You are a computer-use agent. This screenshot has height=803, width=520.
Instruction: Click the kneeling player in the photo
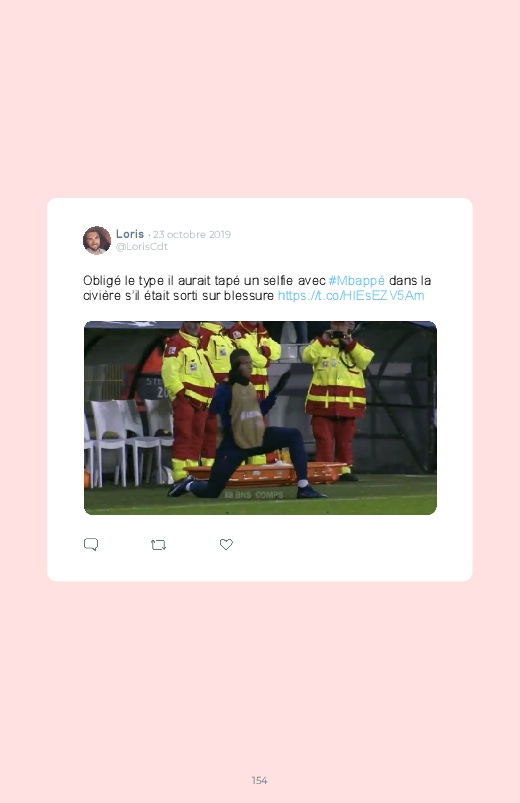pyautogui.click(x=246, y=425)
